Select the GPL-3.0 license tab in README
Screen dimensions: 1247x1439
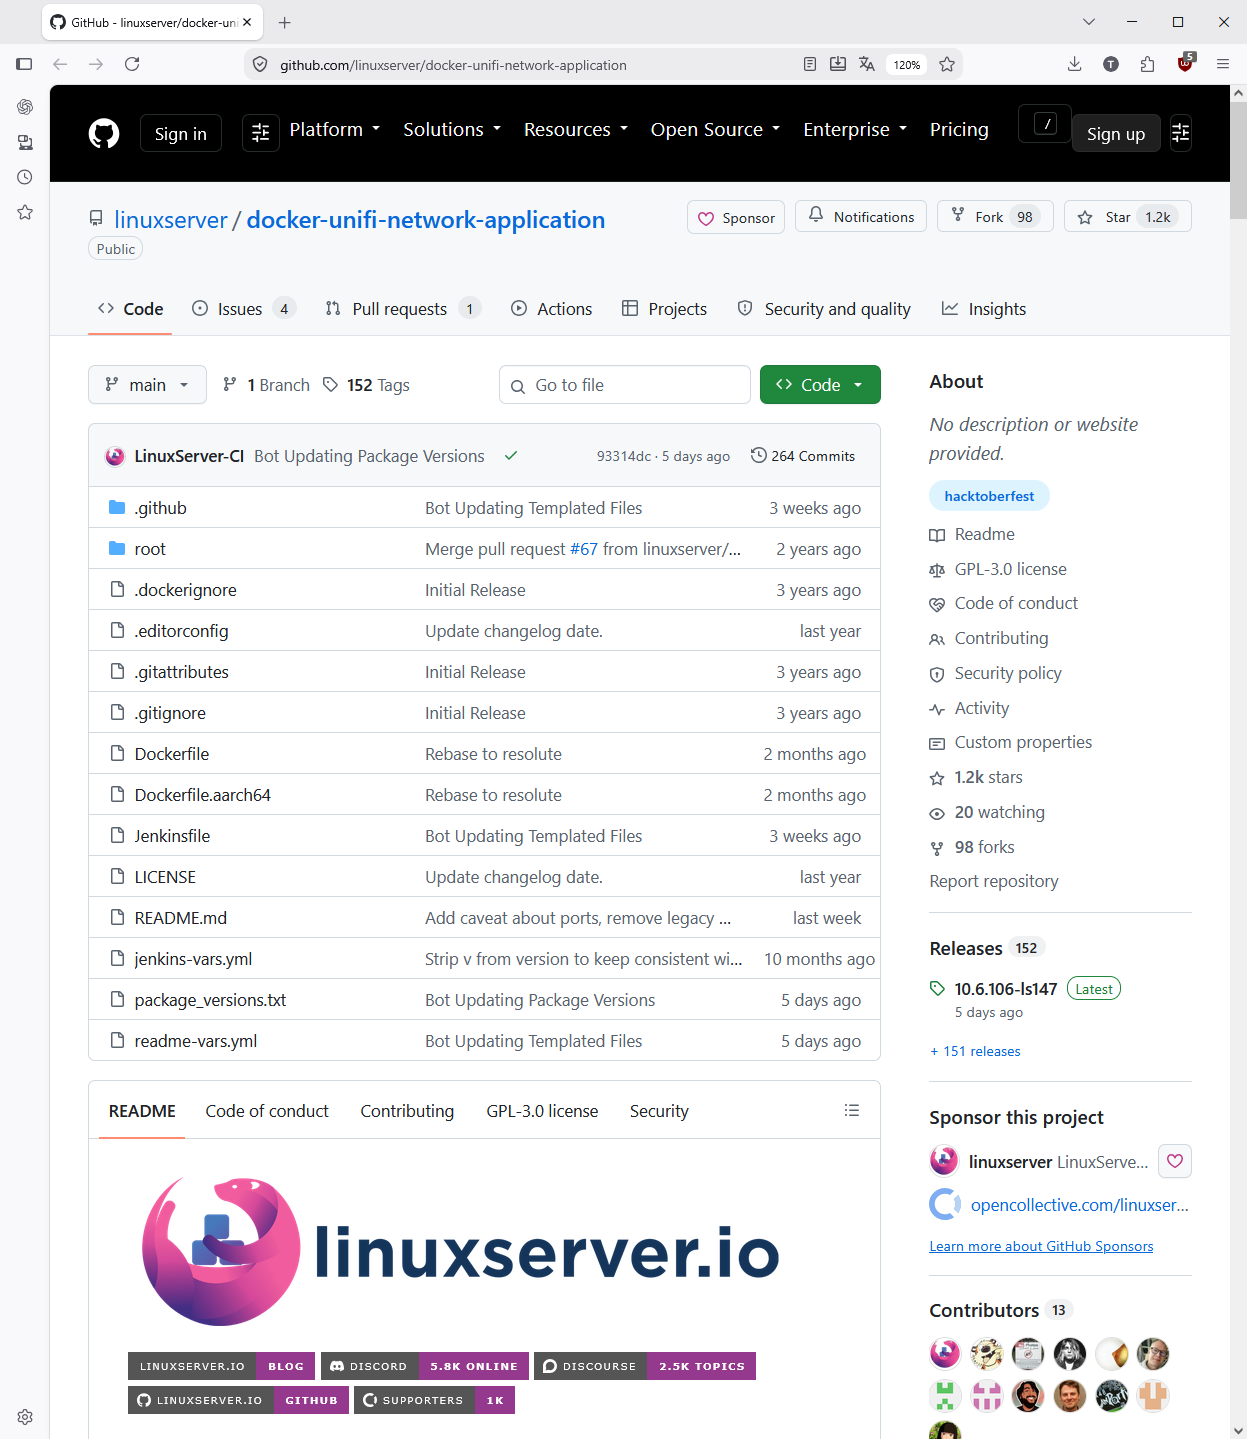[542, 1111]
